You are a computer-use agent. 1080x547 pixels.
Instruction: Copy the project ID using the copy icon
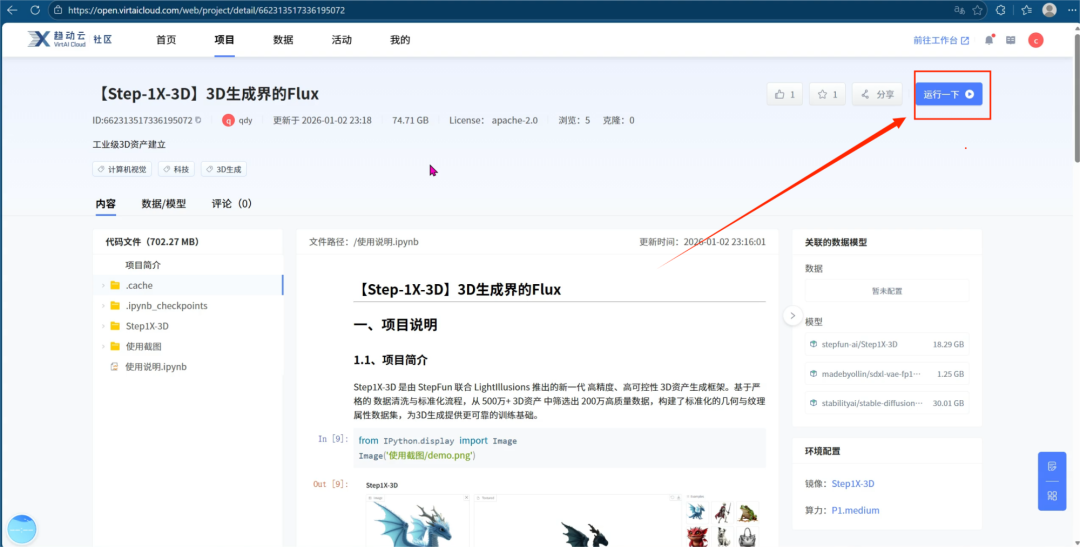[198, 120]
